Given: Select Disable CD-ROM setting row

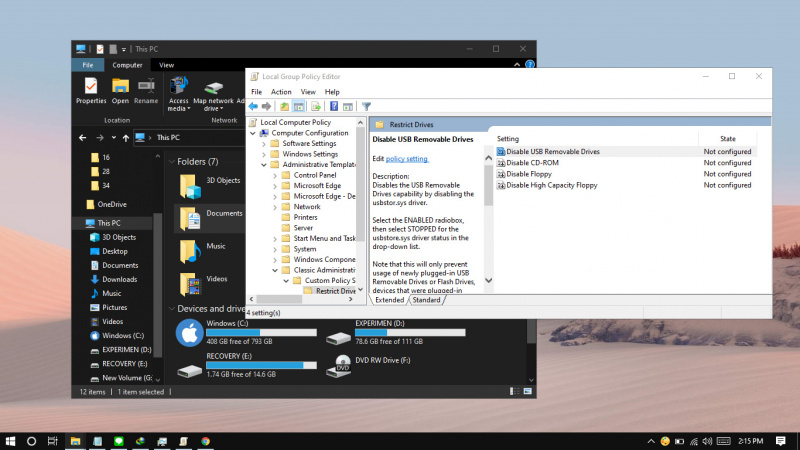Looking at the screenshot, I should pos(626,163).
